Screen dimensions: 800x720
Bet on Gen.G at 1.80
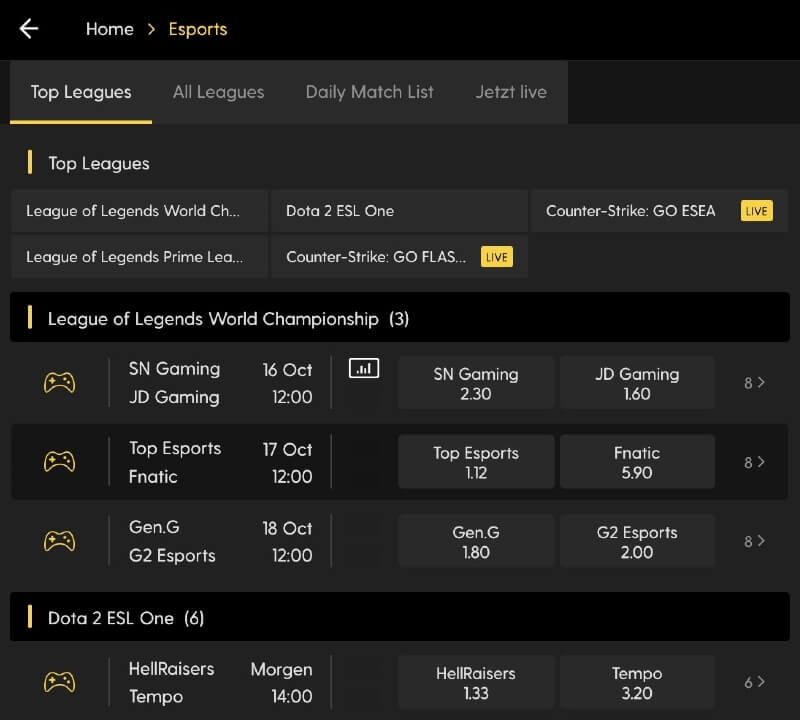[476, 541]
